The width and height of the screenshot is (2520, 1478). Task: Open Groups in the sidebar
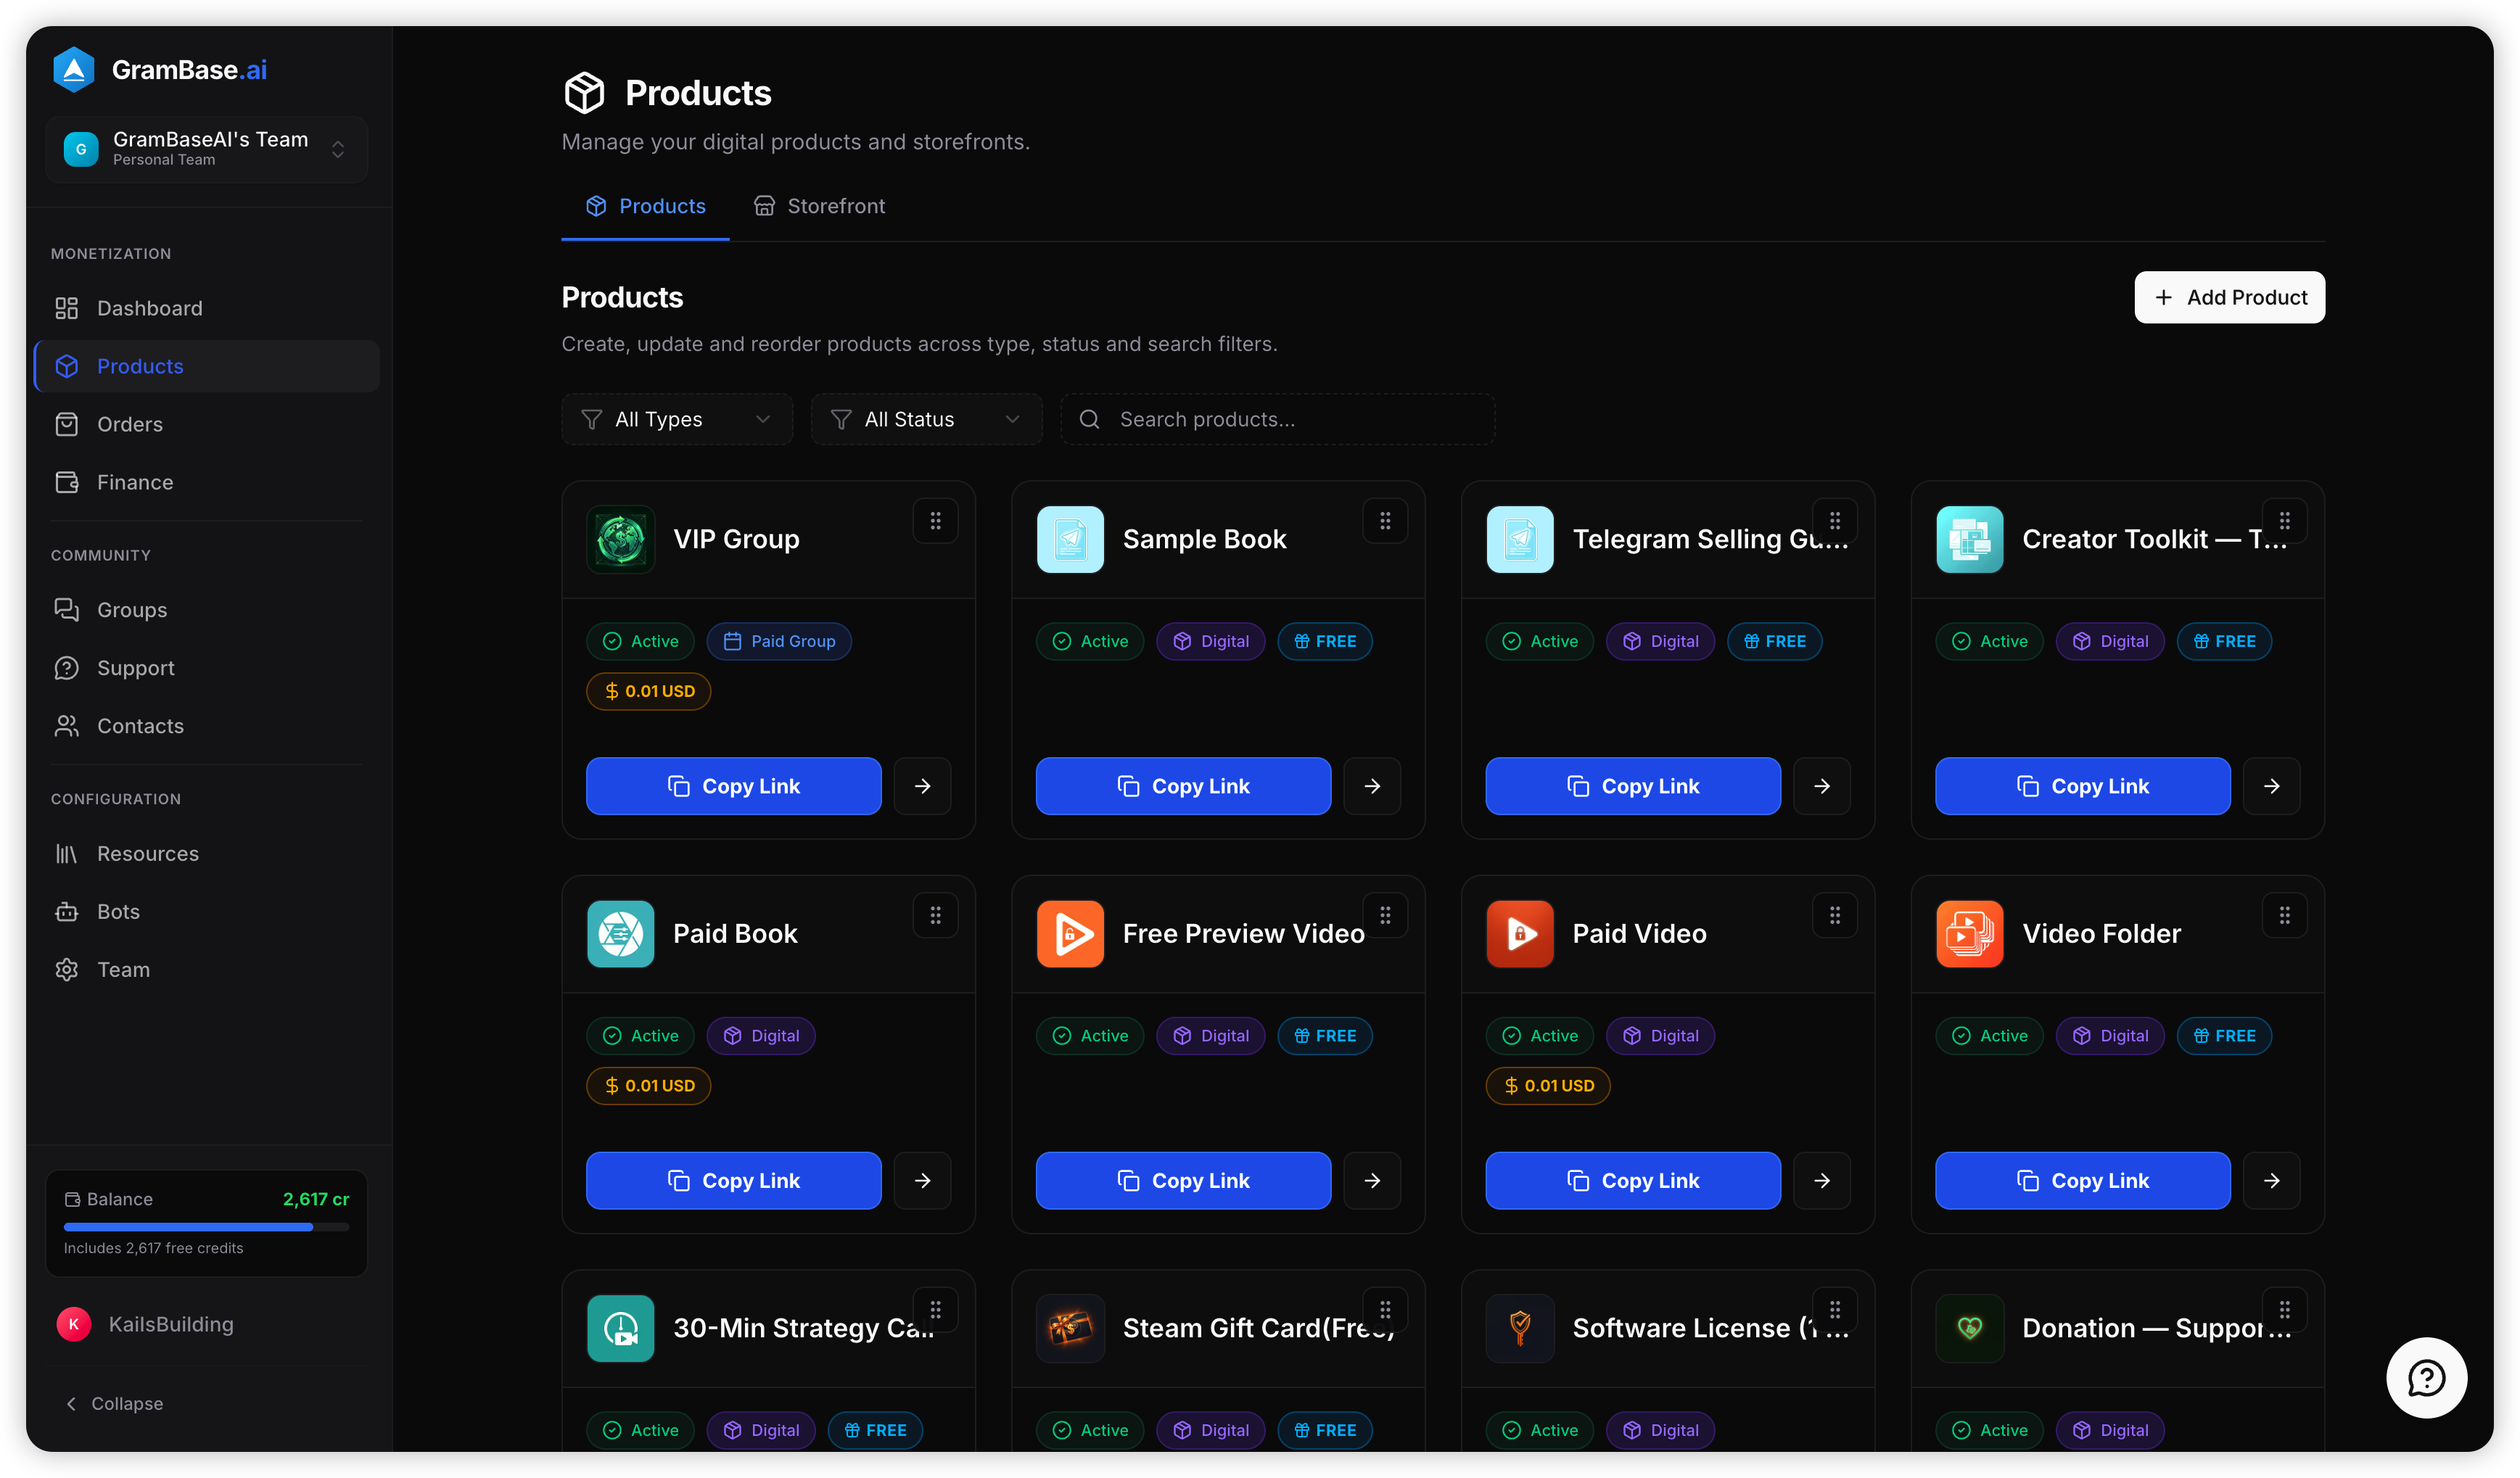pyautogui.click(x=207, y=610)
